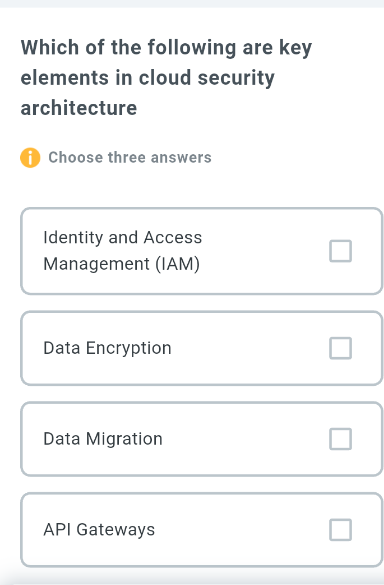This screenshot has height=585, width=384.
Task: Click the 'Choose three answers' hint text
Action: pyautogui.click(x=130, y=157)
